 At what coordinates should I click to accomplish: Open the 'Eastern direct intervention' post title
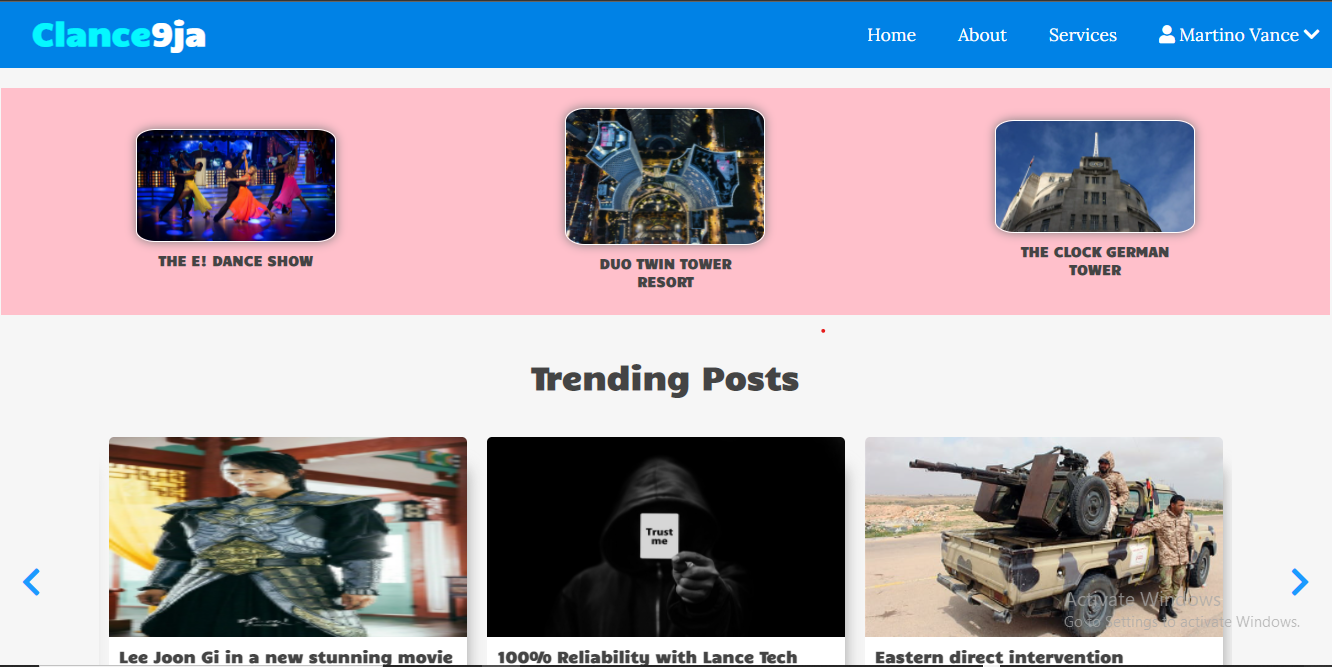click(999, 657)
